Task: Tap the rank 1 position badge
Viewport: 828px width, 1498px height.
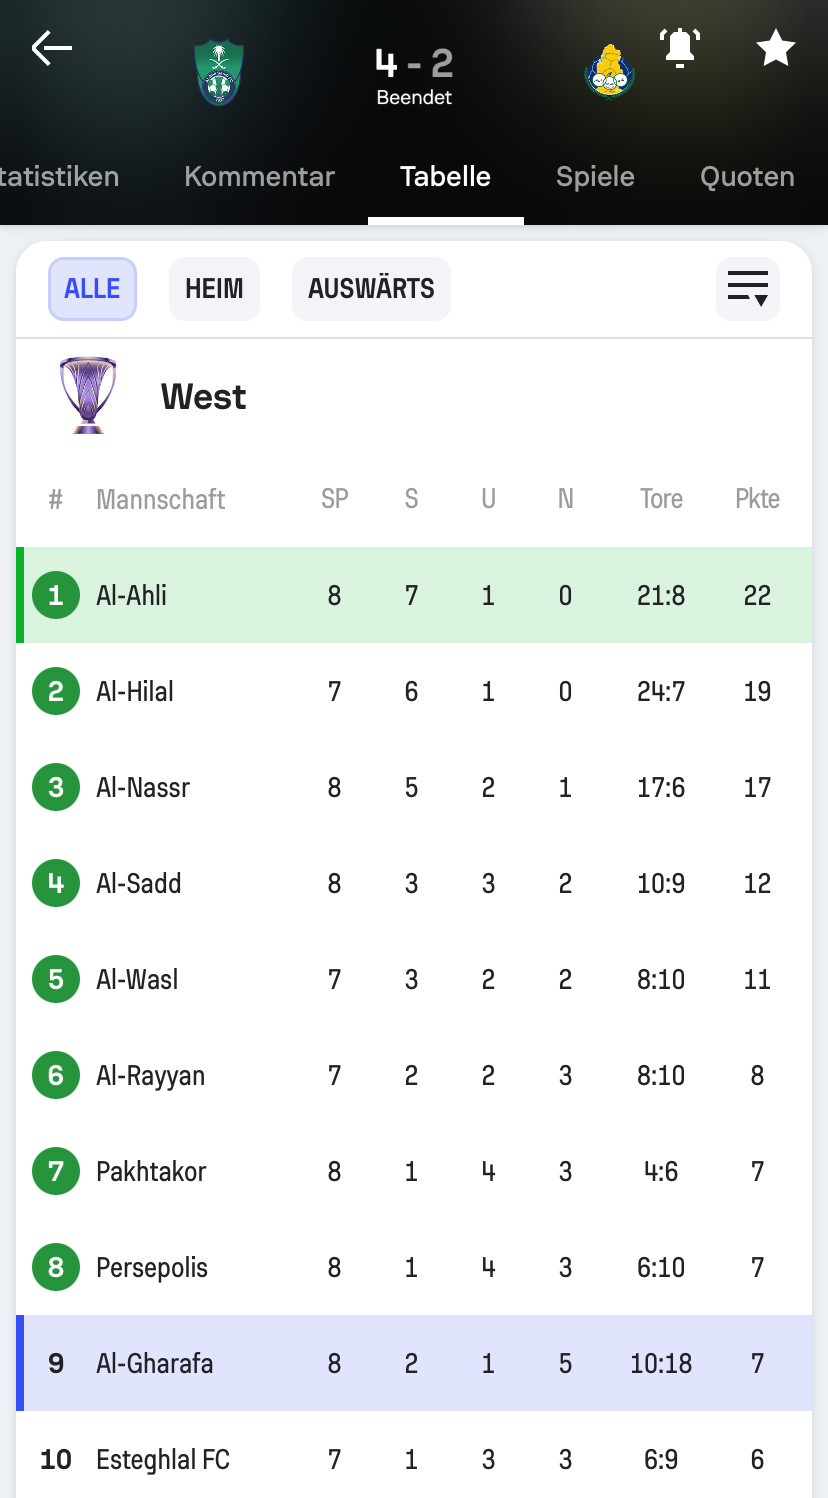Action: click(x=56, y=595)
